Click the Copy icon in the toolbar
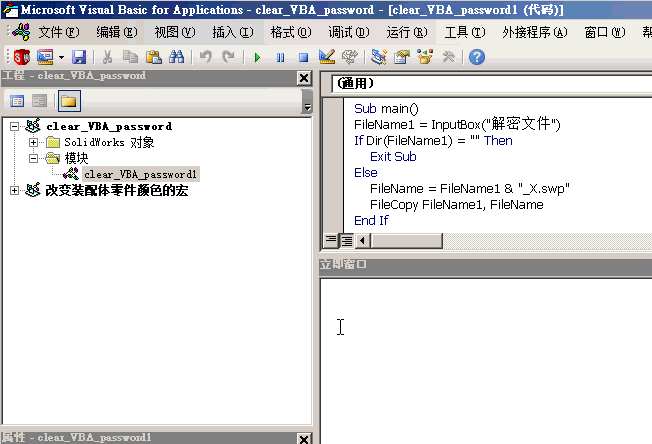This screenshot has height=444, width=652. pos(131,57)
